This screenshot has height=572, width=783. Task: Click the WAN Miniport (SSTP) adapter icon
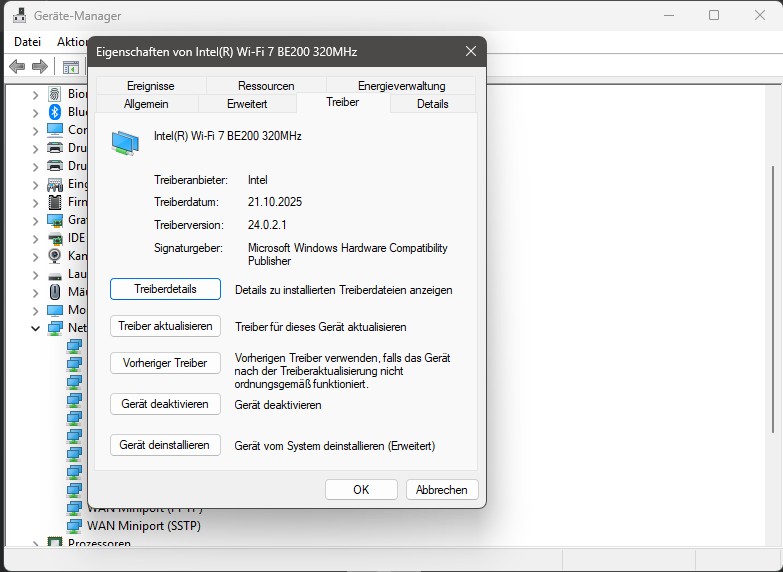tap(74, 526)
